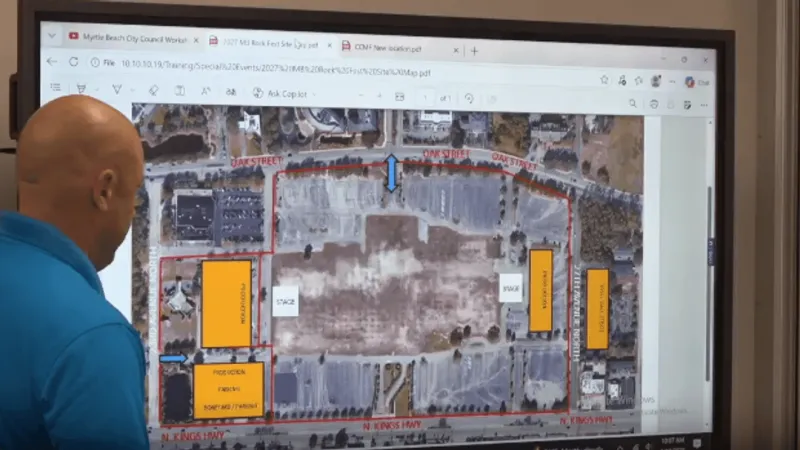Open the browser profile avatar
The width and height of the screenshot is (800, 450).
click(656, 81)
